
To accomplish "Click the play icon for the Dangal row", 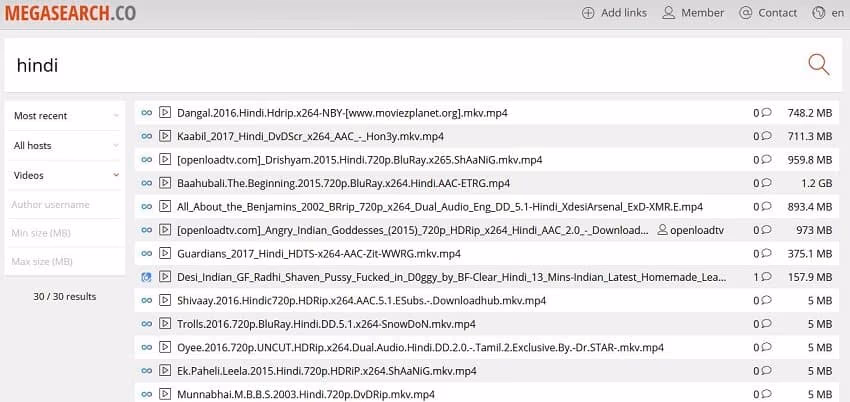I will point(164,113).
